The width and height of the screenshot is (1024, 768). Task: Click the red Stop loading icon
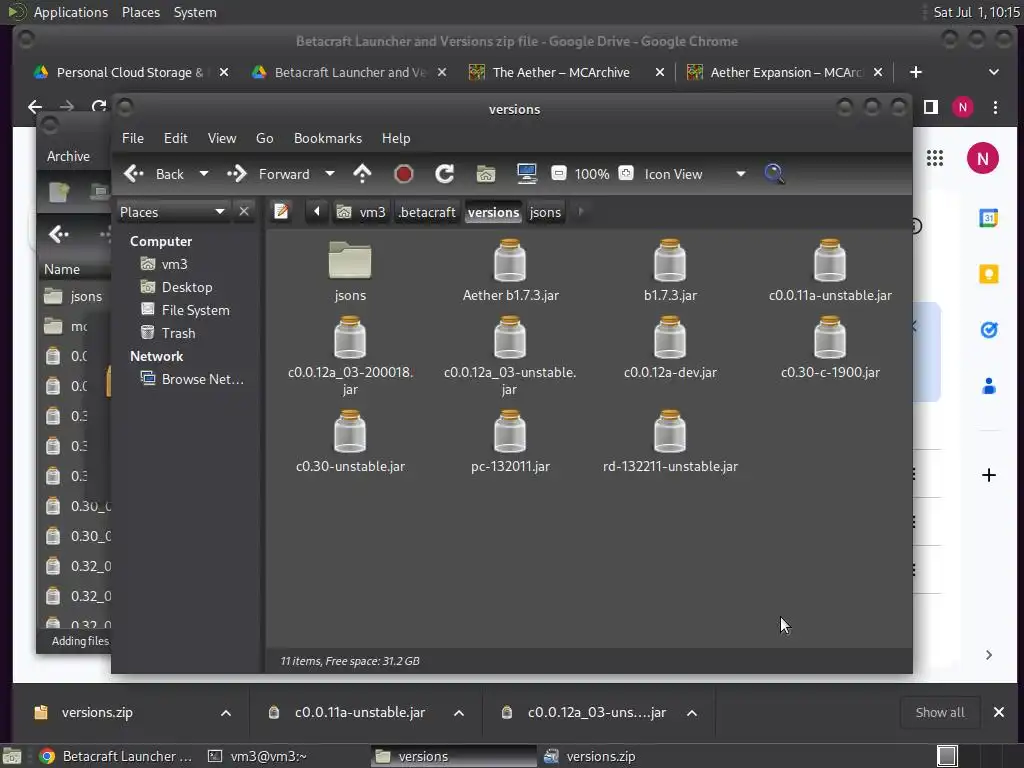[404, 174]
